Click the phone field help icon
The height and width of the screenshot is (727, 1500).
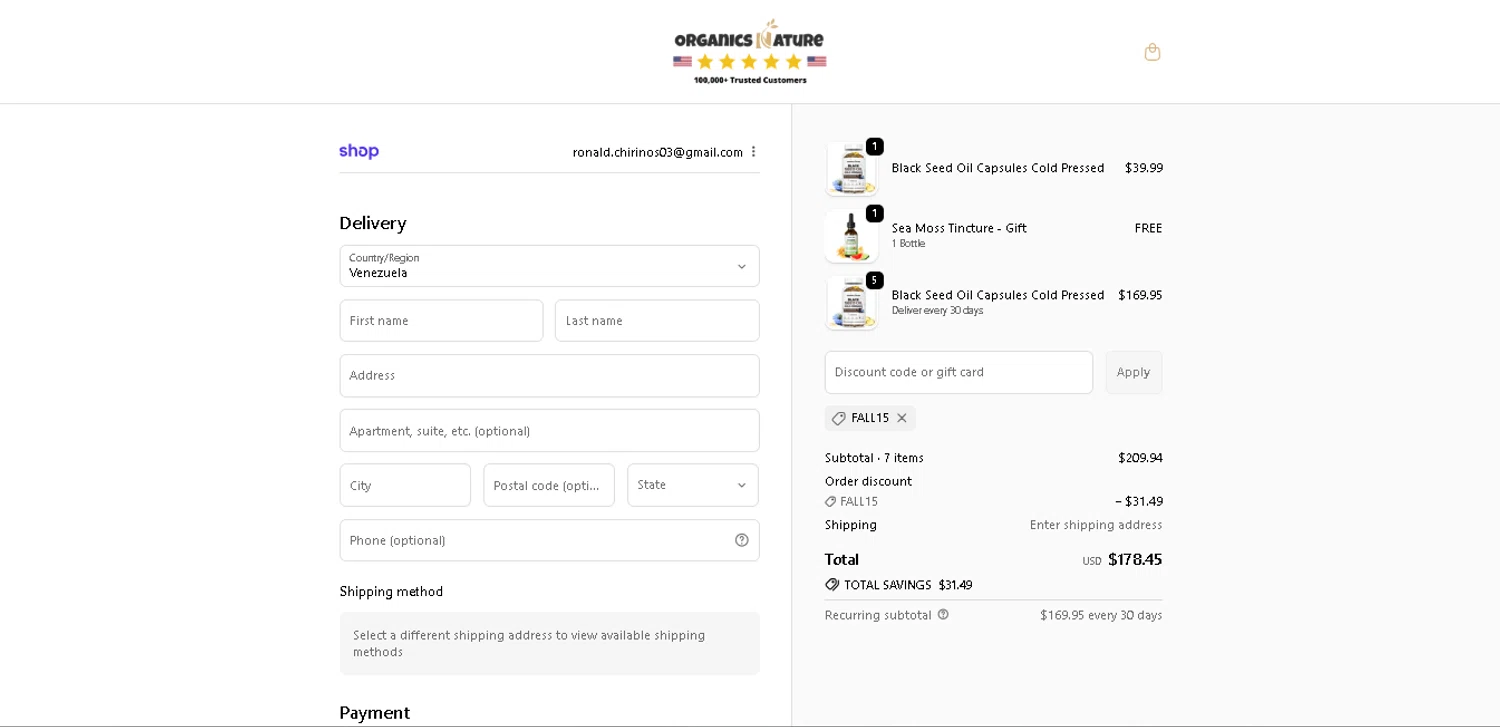(742, 540)
